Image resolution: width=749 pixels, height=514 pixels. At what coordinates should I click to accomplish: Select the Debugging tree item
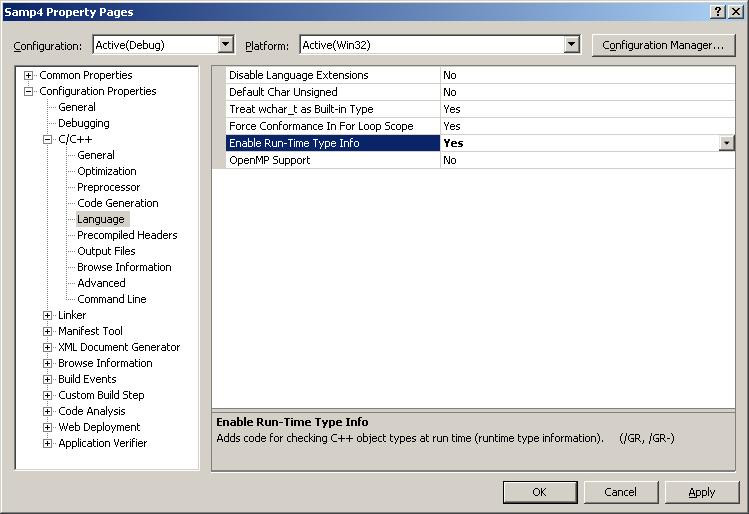tap(84, 123)
